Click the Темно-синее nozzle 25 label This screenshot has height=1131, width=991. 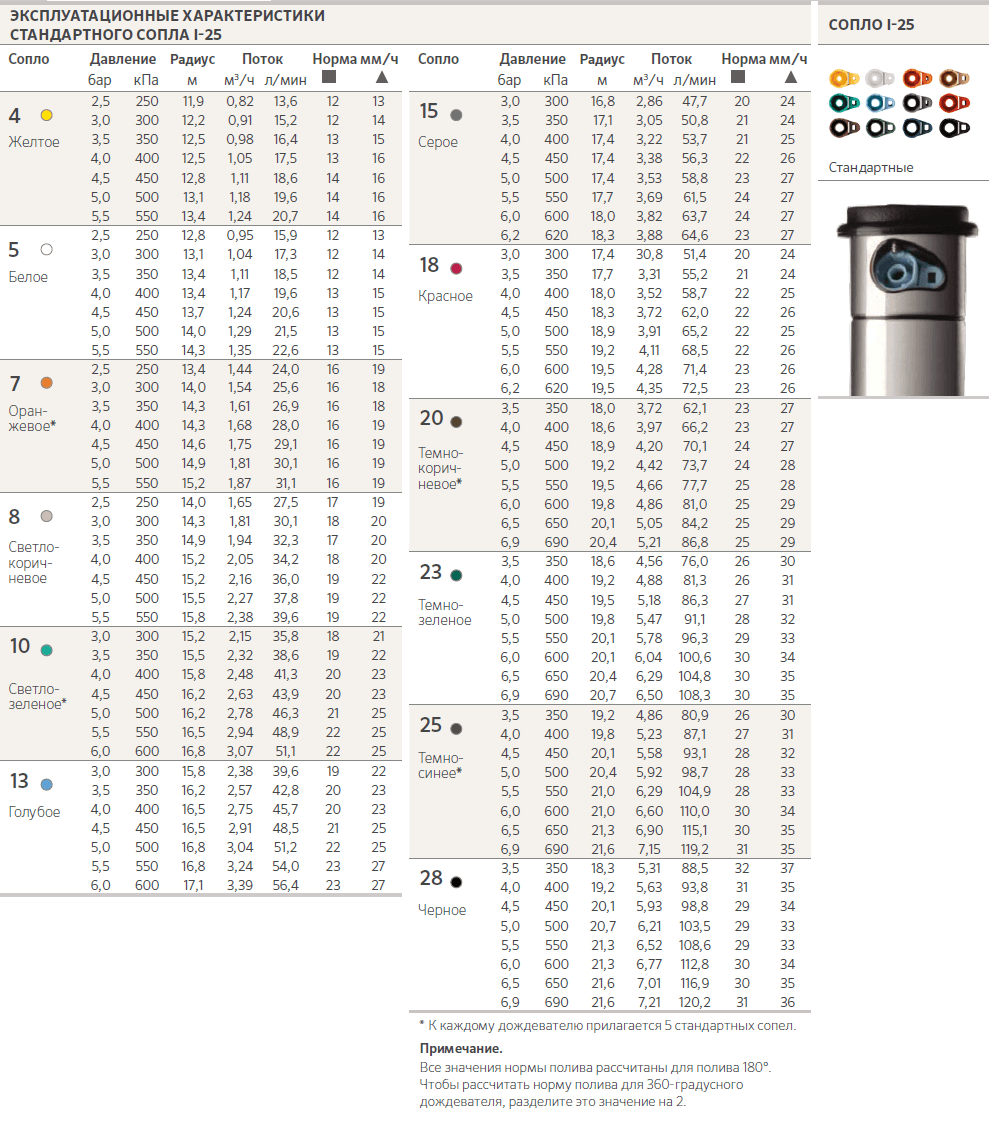coord(441,765)
